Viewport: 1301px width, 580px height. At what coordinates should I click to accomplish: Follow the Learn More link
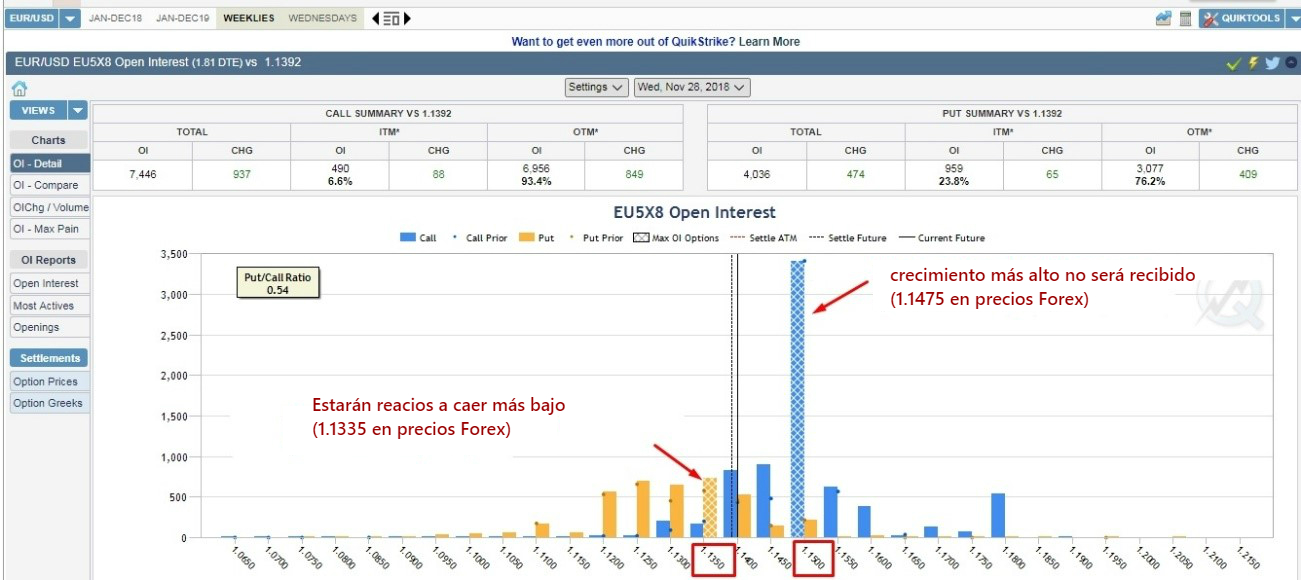[x=770, y=42]
